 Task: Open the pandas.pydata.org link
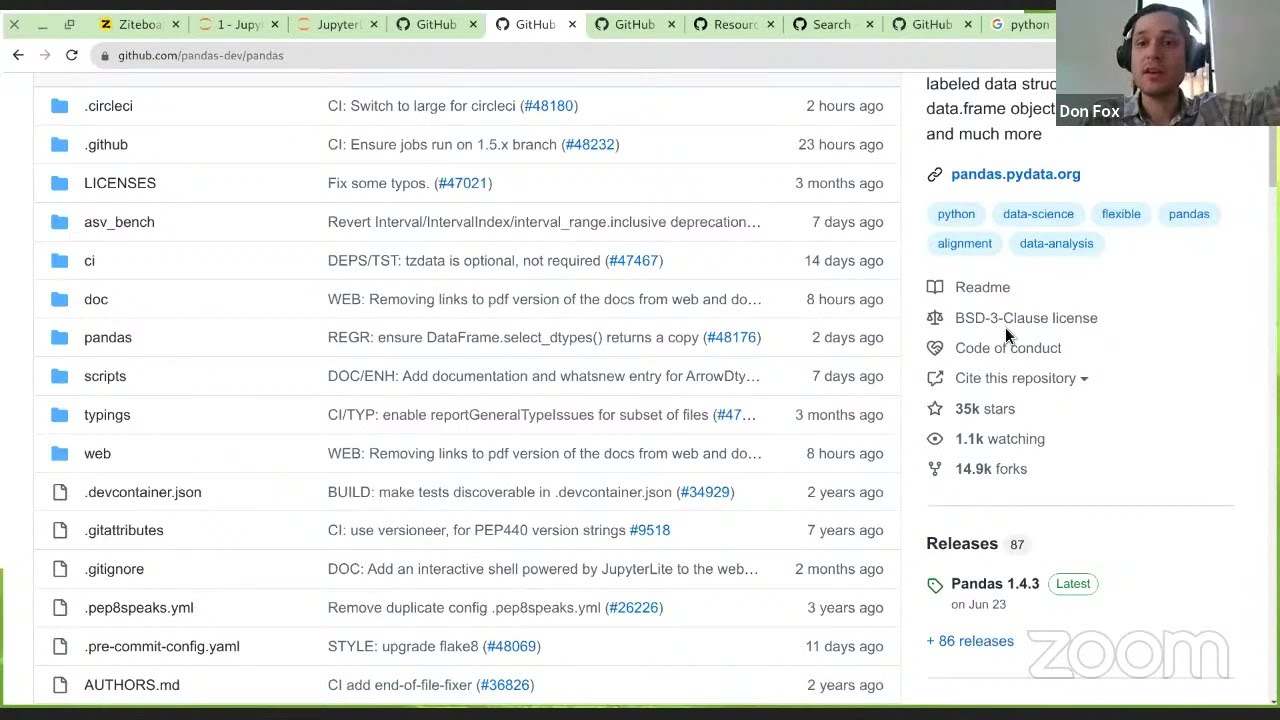coord(1015,174)
